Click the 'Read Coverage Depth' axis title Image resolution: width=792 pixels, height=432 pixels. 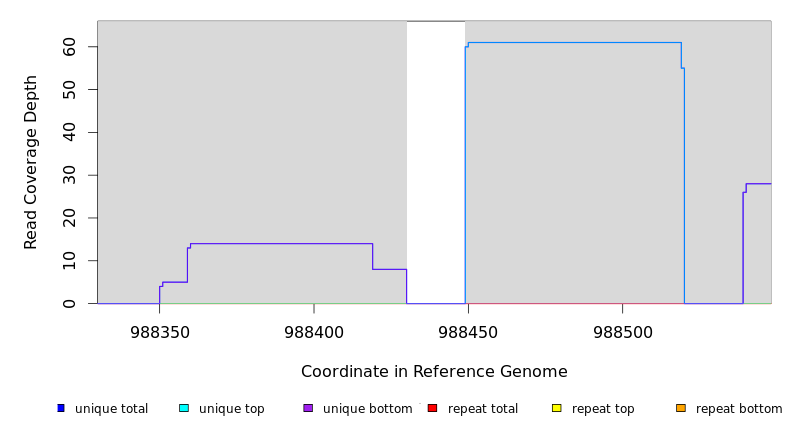[31, 162]
